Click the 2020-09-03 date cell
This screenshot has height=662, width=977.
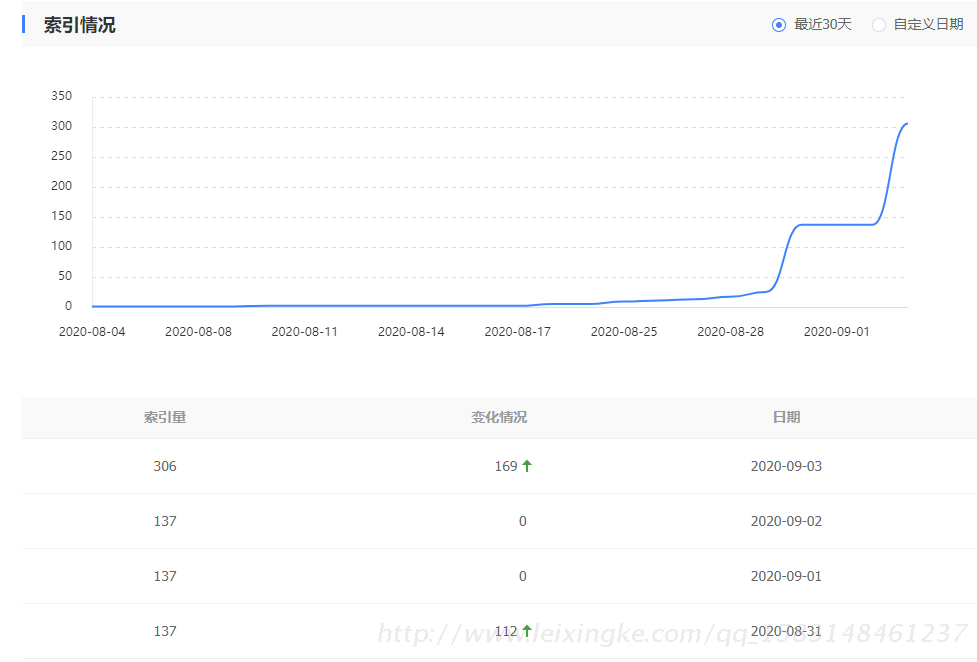(786, 466)
